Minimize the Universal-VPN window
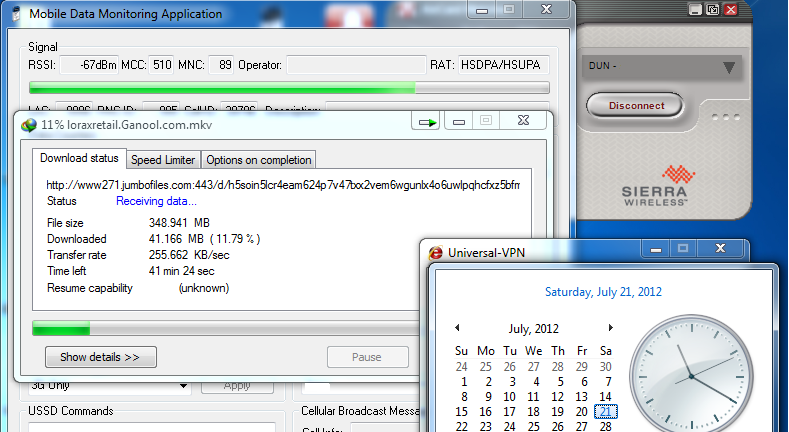 pos(656,248)
